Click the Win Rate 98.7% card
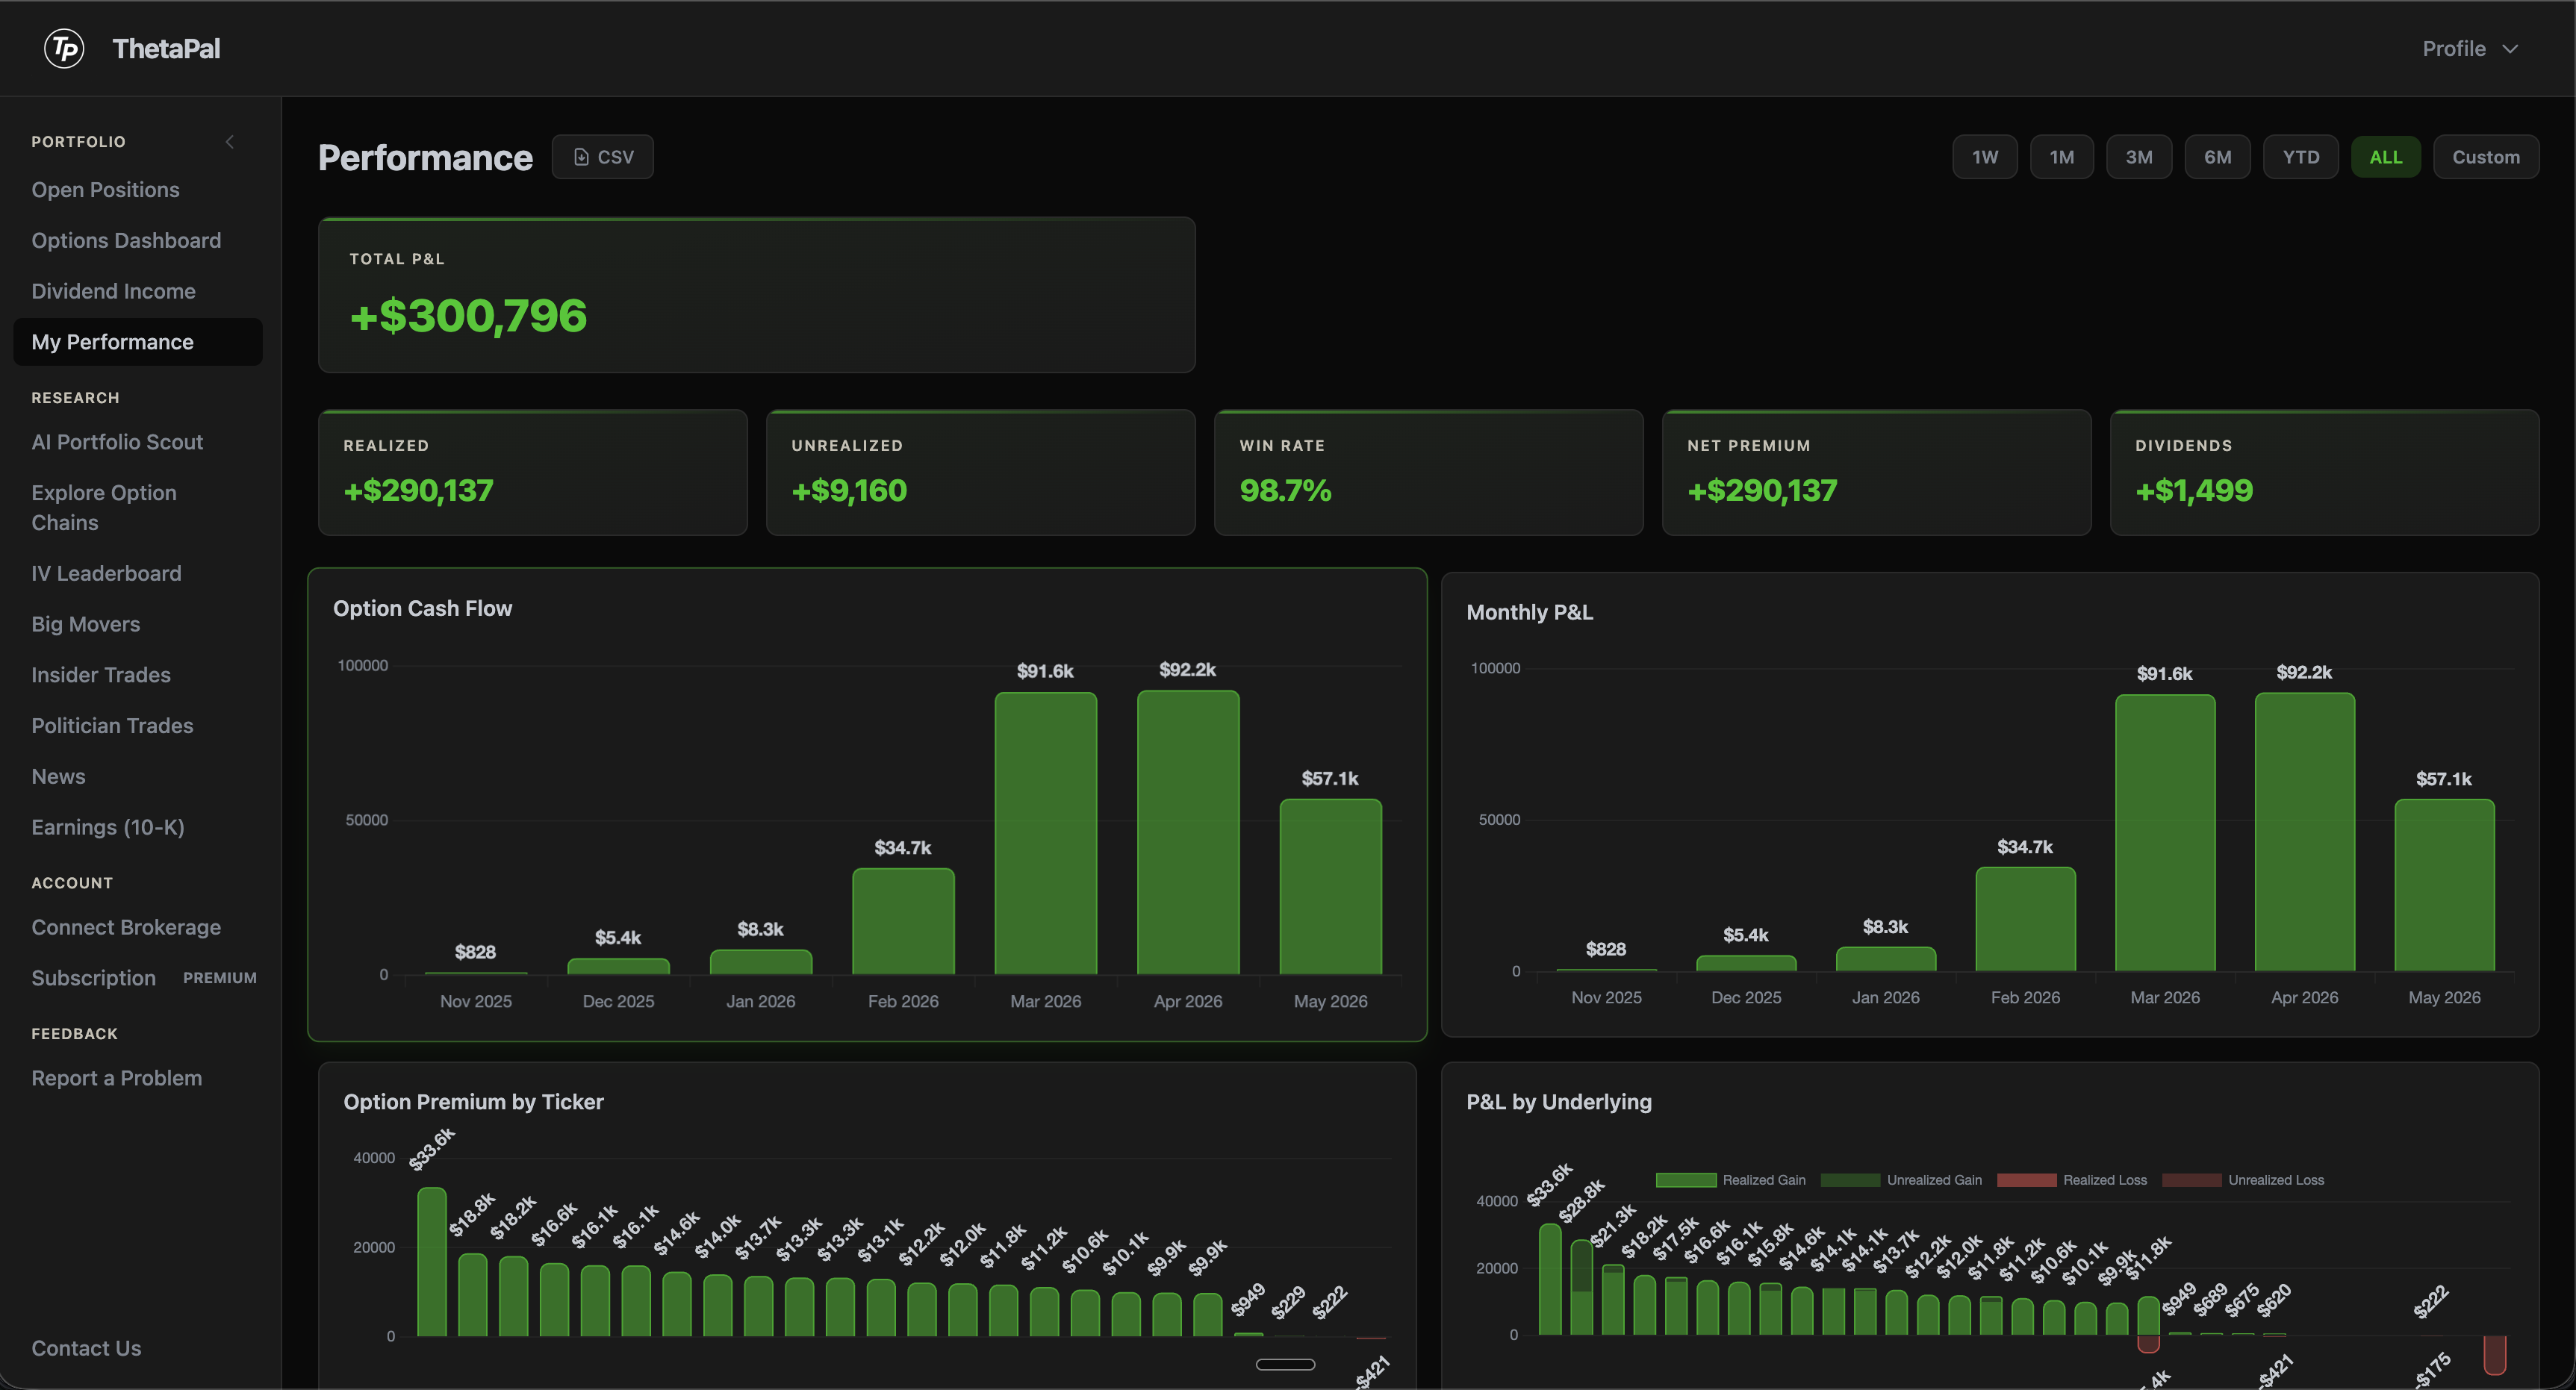 coord(1429,472)
